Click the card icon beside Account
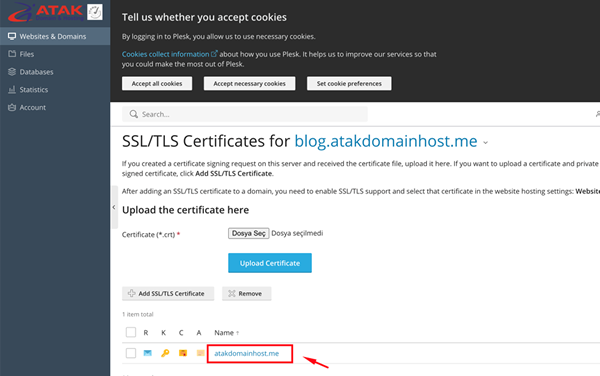This screenshot has height=376, width=600. [x=12, y=107]
